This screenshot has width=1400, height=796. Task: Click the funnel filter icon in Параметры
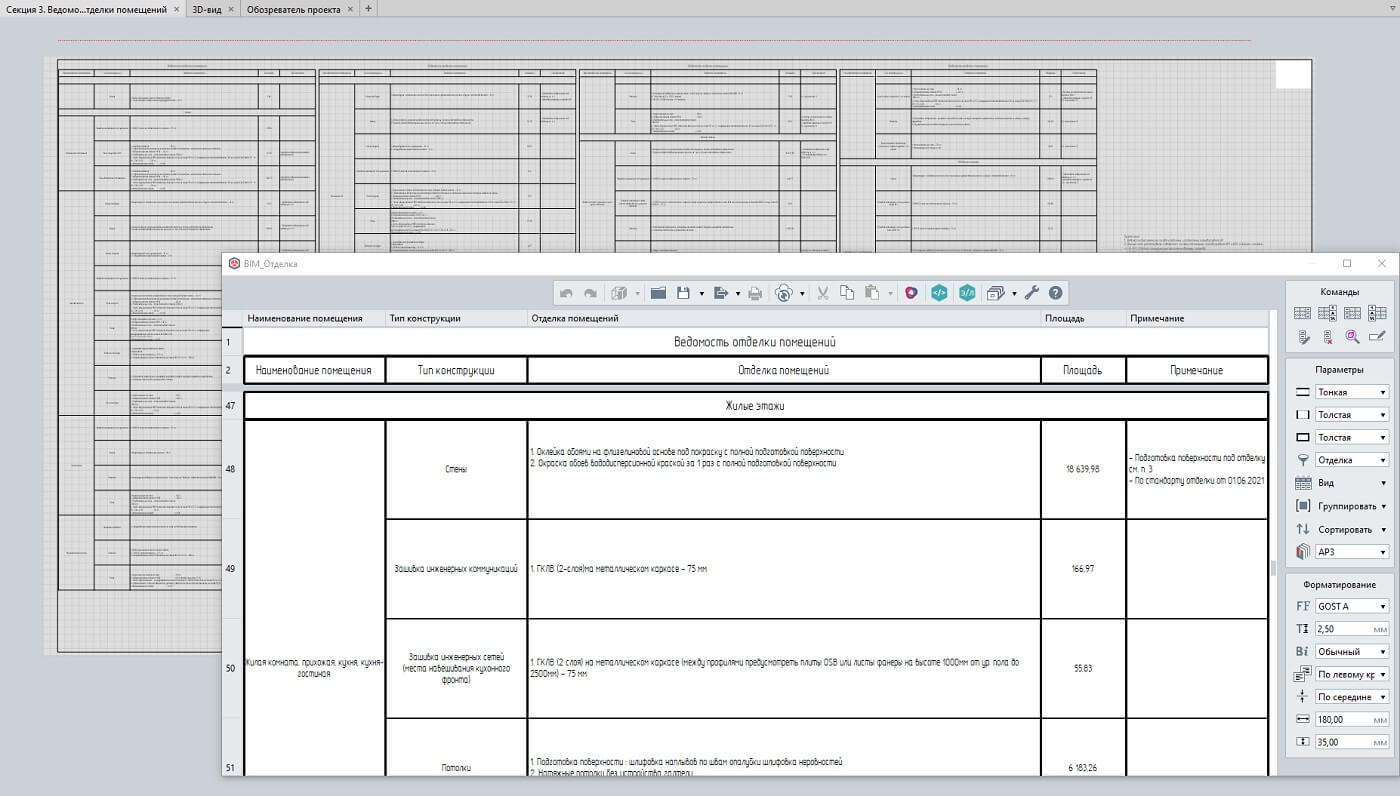point(1302,460)
